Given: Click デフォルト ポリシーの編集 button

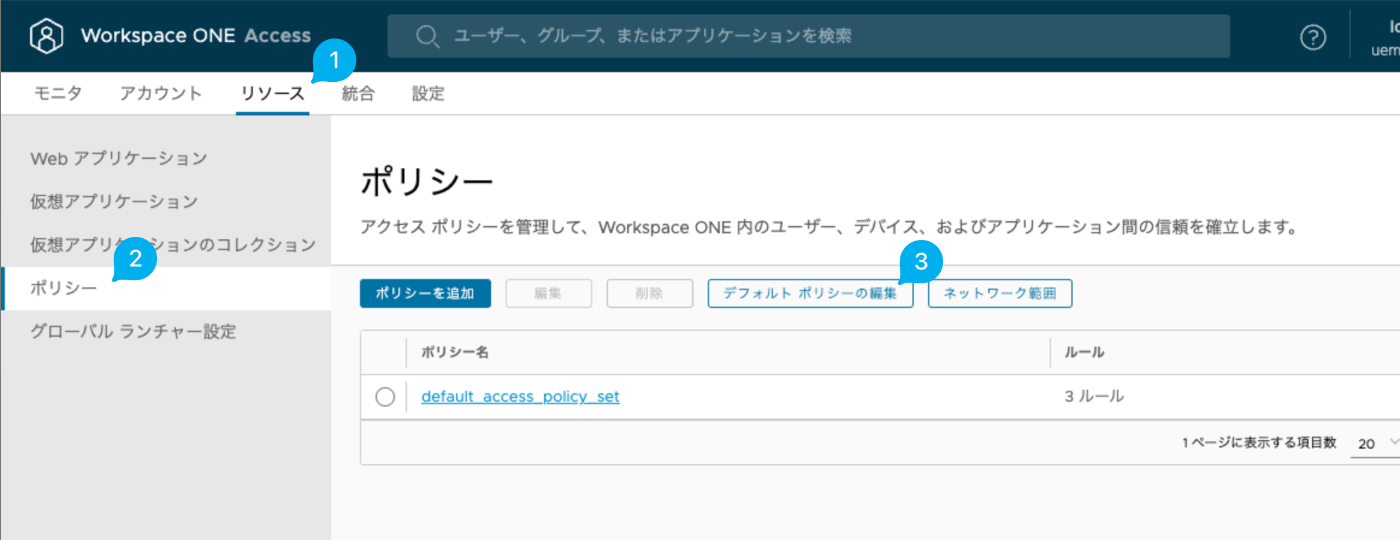Looking at the screenshot, I should 811,293.
